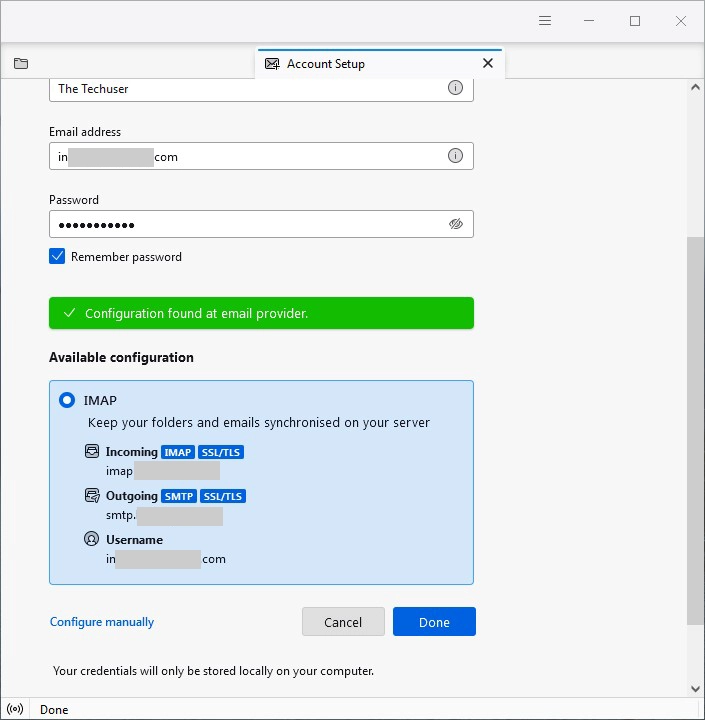705x720 pixels.
Task: Click the credentials stored locally notice
Action: click(x=213, y=671)
